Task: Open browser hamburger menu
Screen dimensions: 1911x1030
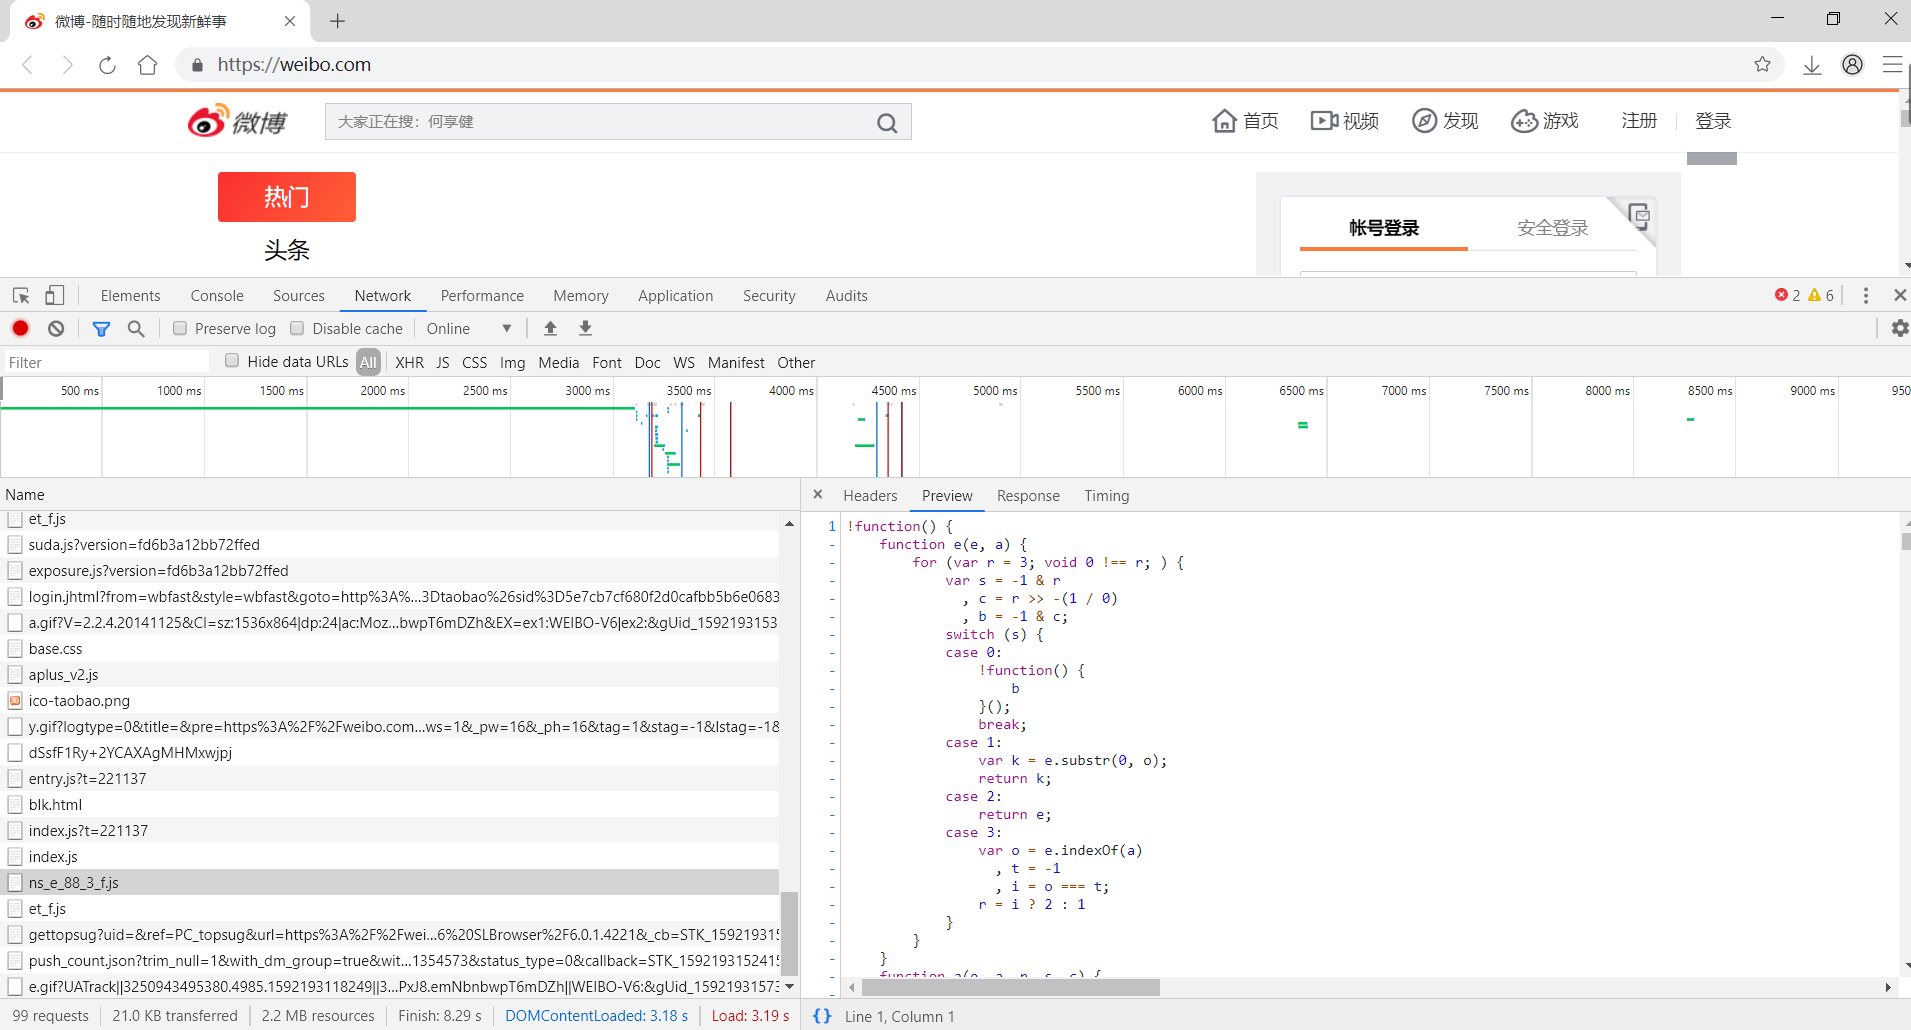Action: point(1892,64)
